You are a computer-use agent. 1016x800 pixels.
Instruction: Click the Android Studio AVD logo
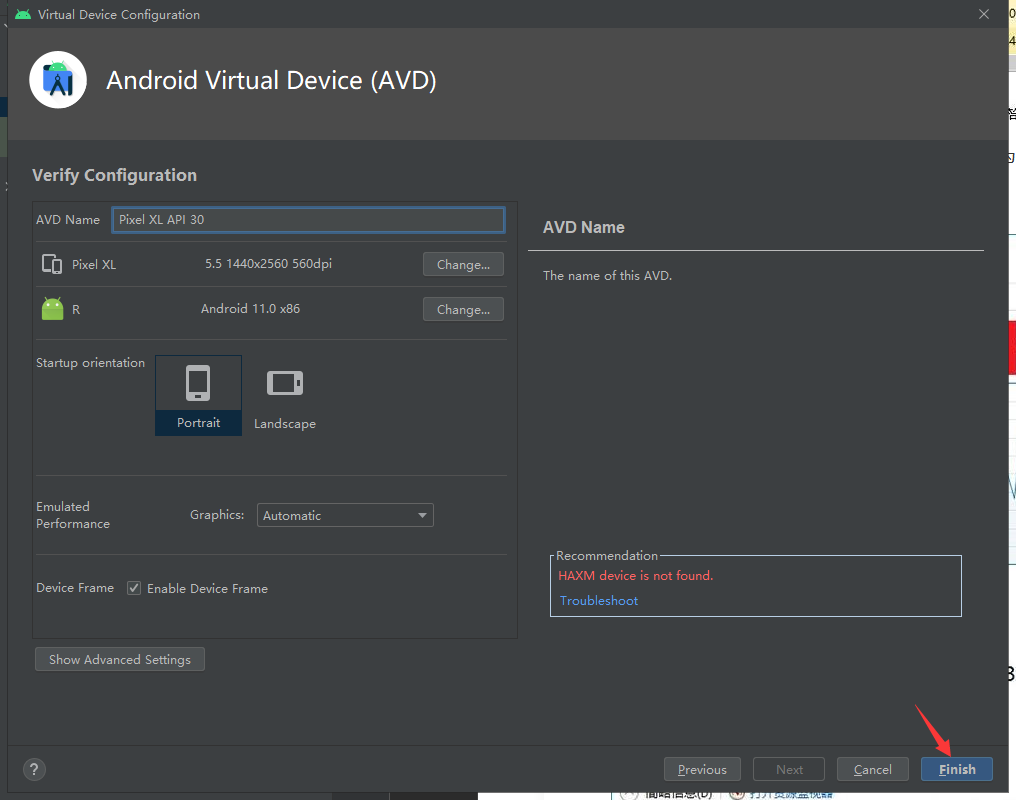58,80
